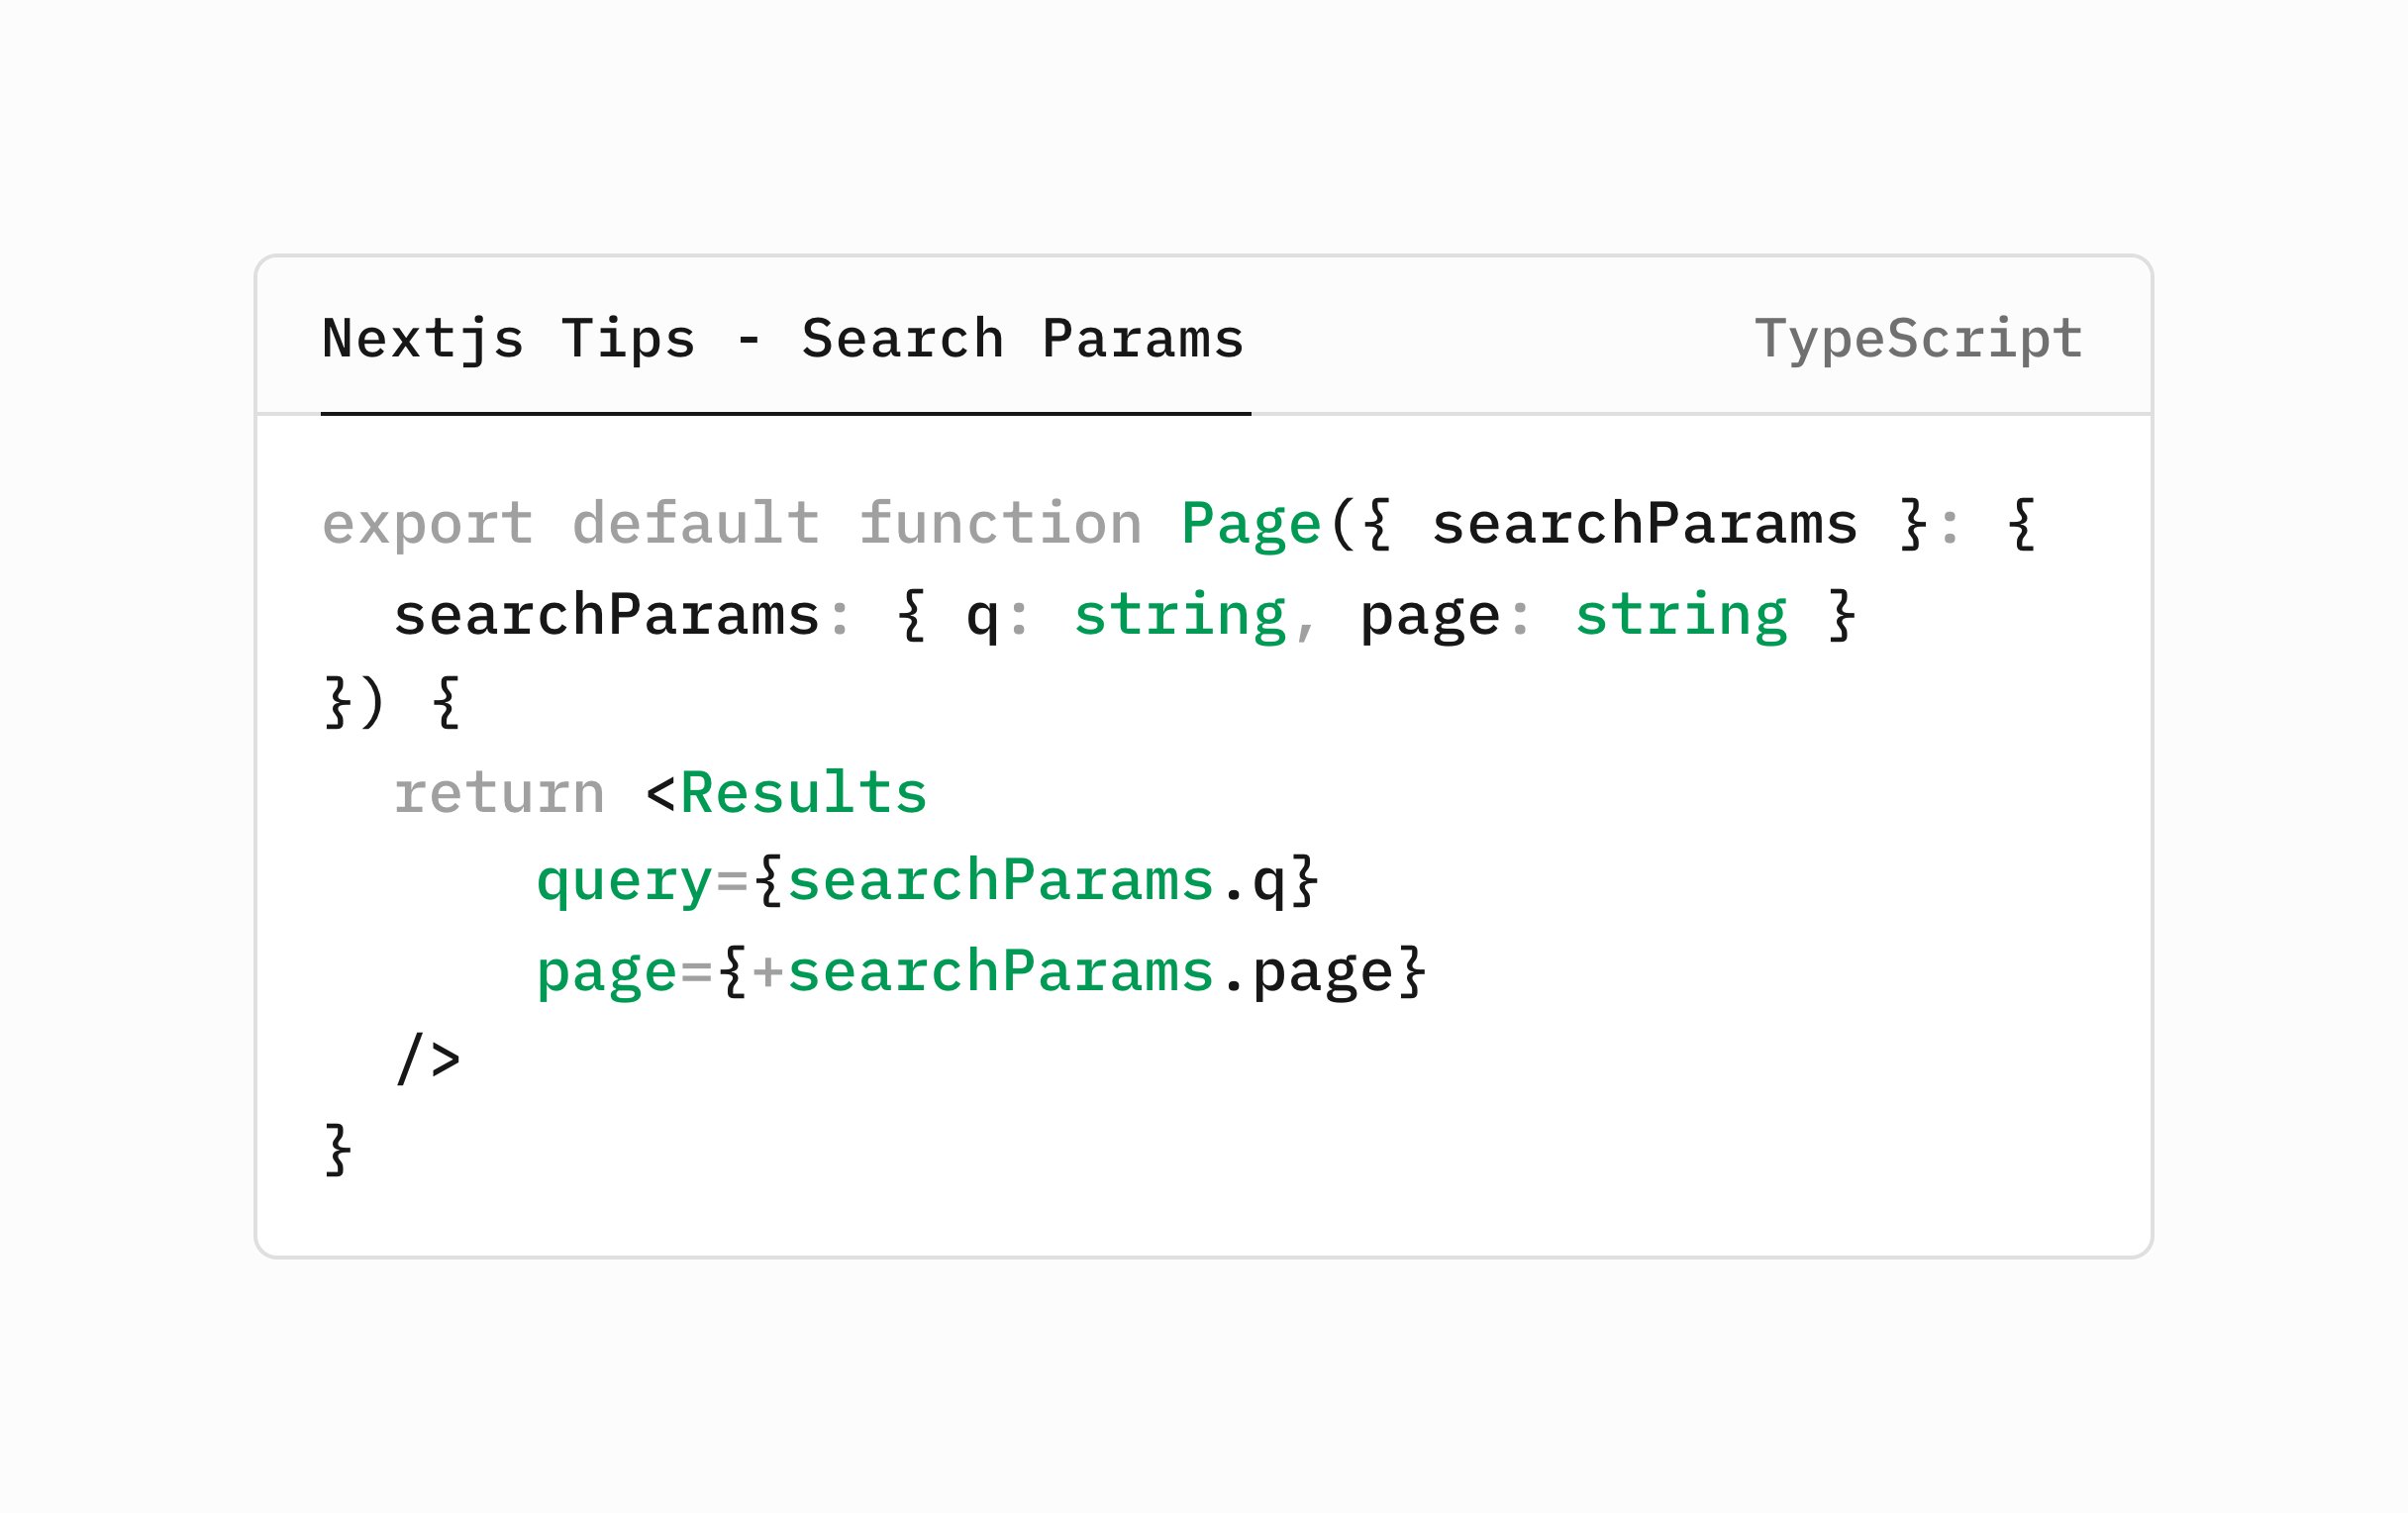The image size is (2408, 1513).
Task: Click the string type after the page key
Action: pos(1680,614)
